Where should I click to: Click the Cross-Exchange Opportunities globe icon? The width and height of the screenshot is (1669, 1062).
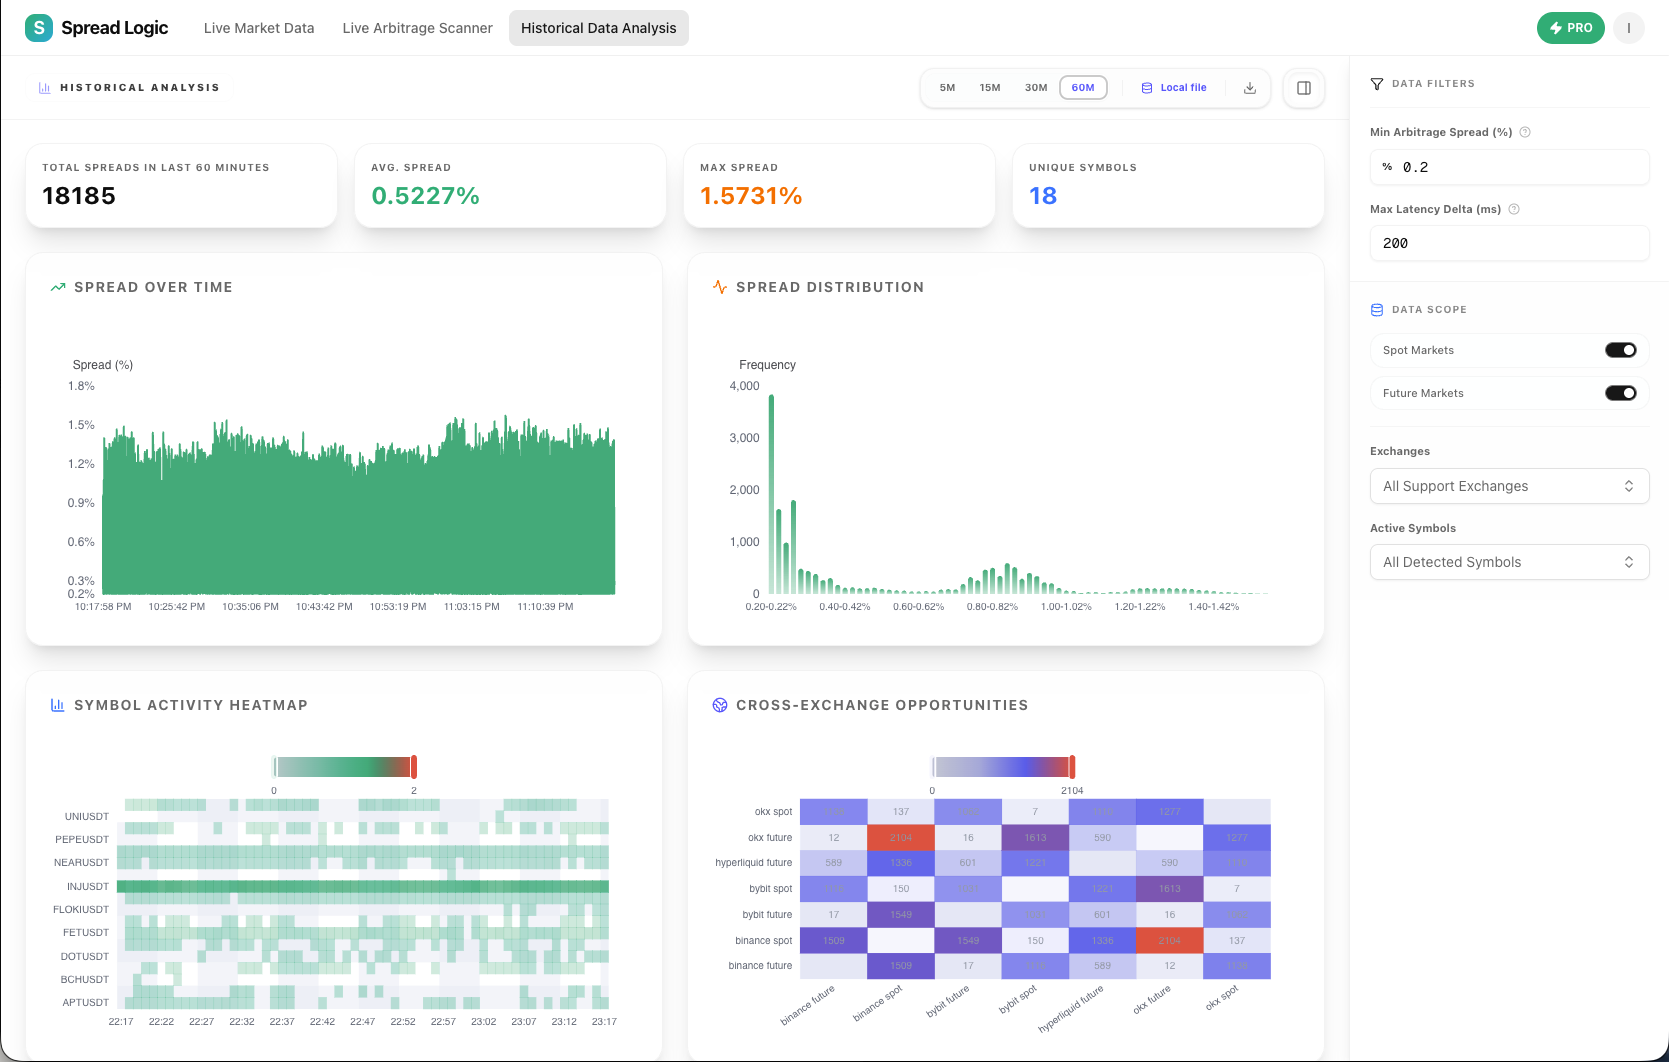point(719,704)
